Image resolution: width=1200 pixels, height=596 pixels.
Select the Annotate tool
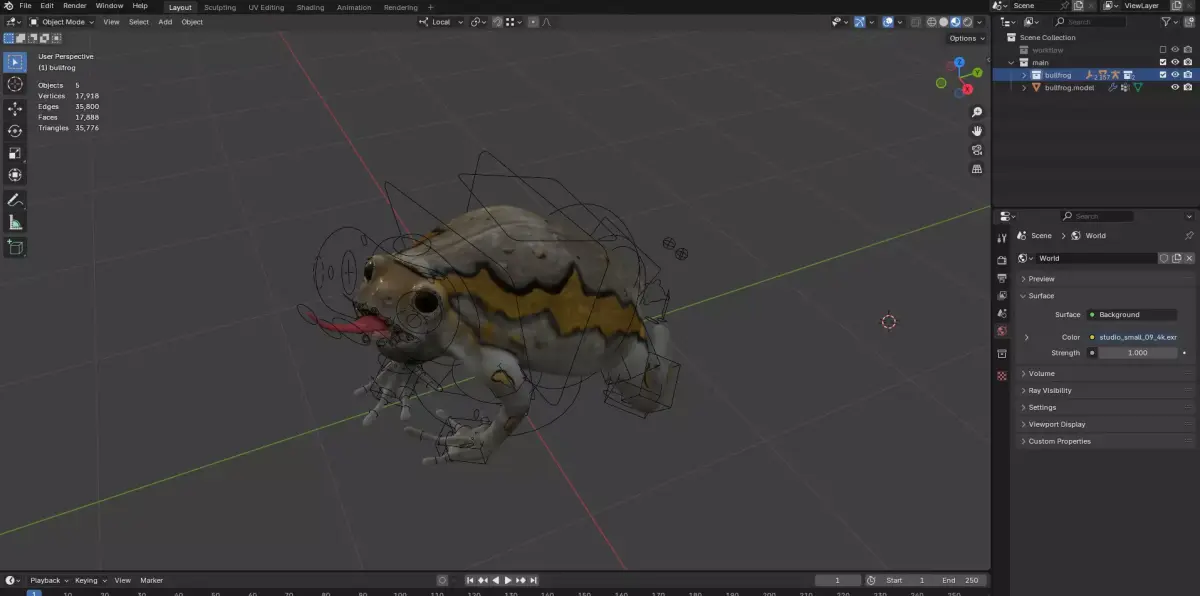[15, 200]
